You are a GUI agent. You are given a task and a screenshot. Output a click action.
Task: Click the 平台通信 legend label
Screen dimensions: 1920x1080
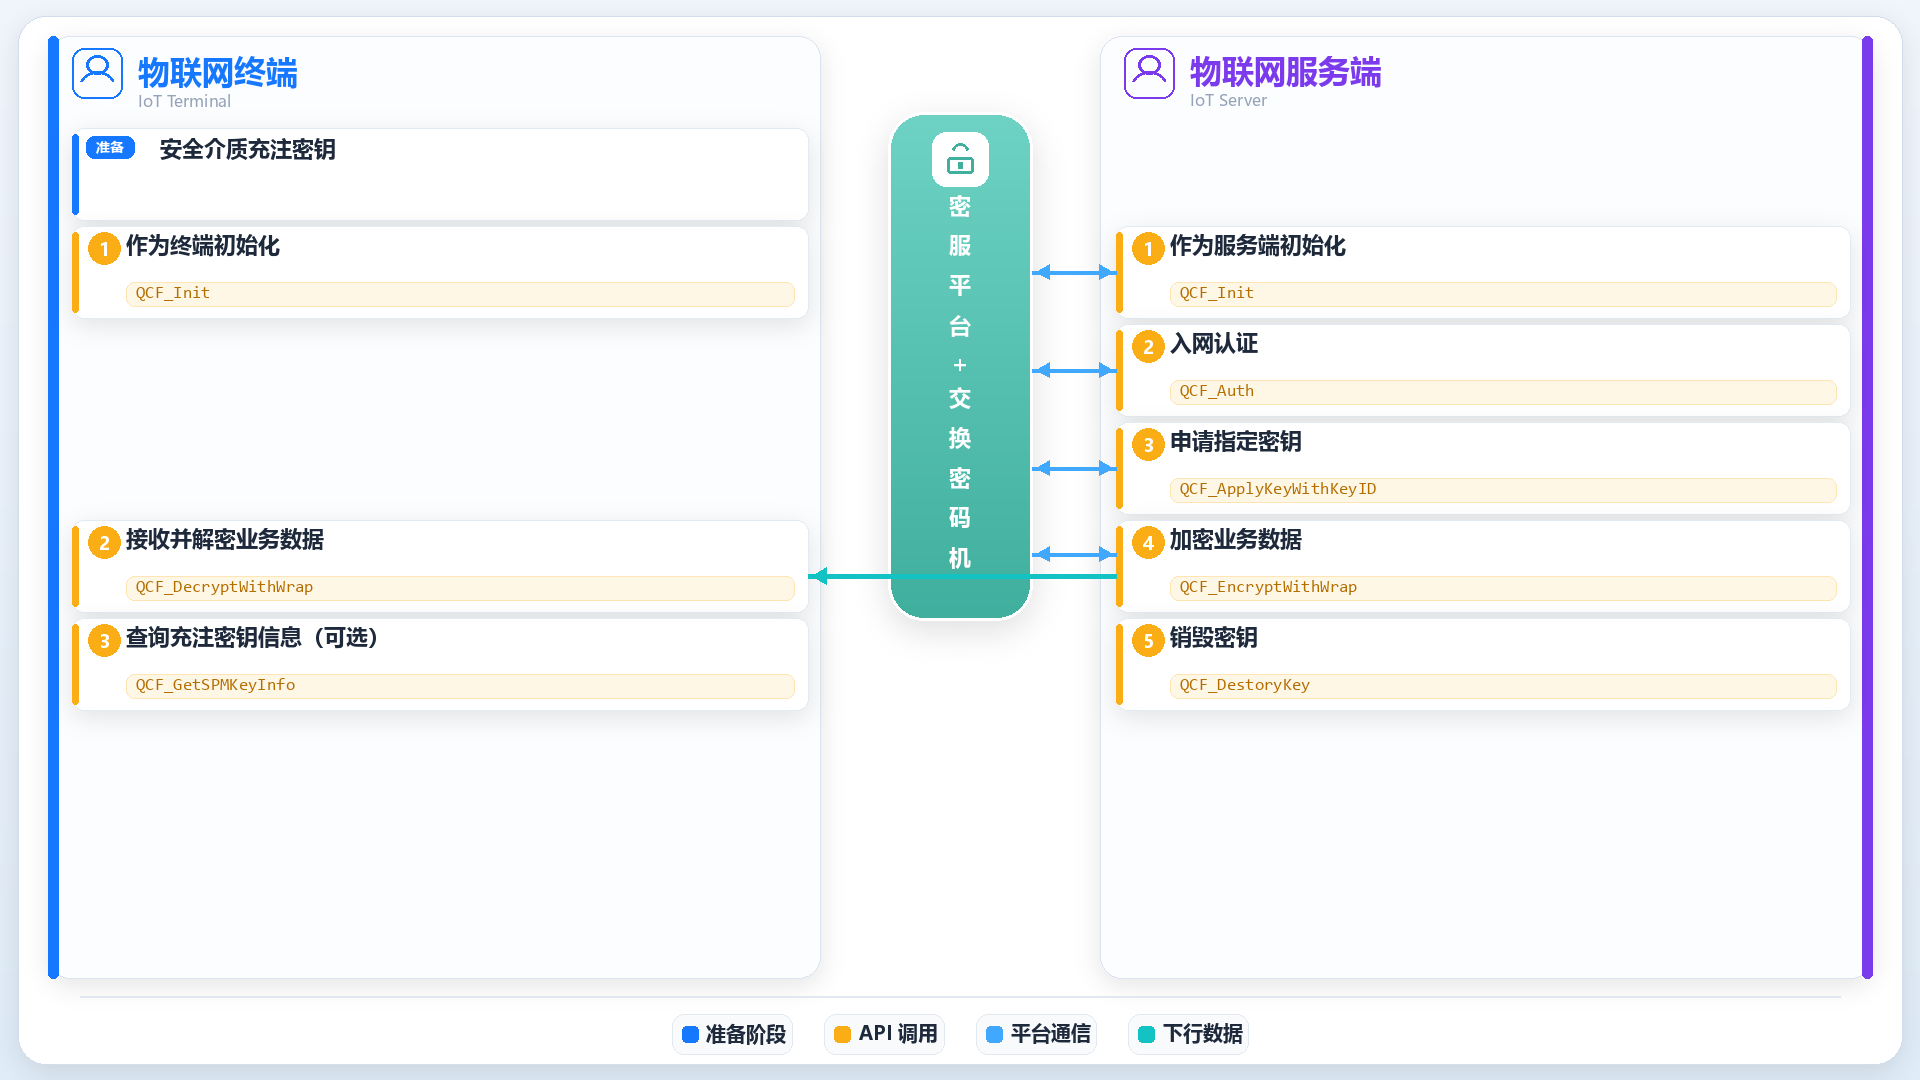point(1050,1034)
